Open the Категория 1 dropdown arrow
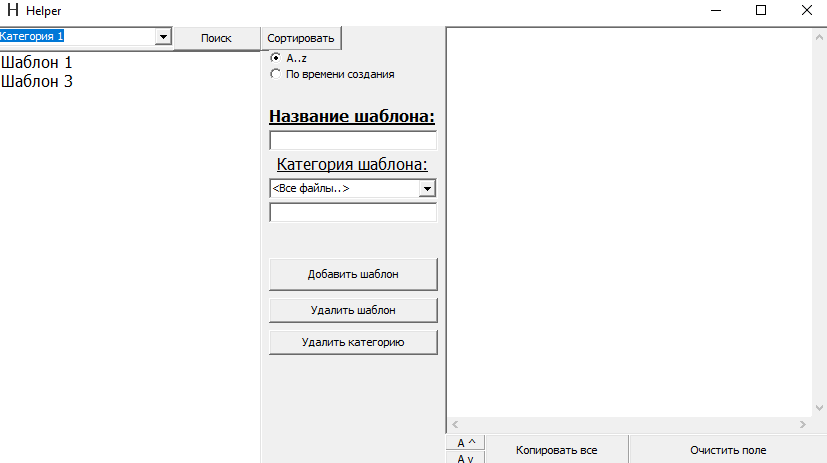Screen dimensions: 827x463 [164, 37]
